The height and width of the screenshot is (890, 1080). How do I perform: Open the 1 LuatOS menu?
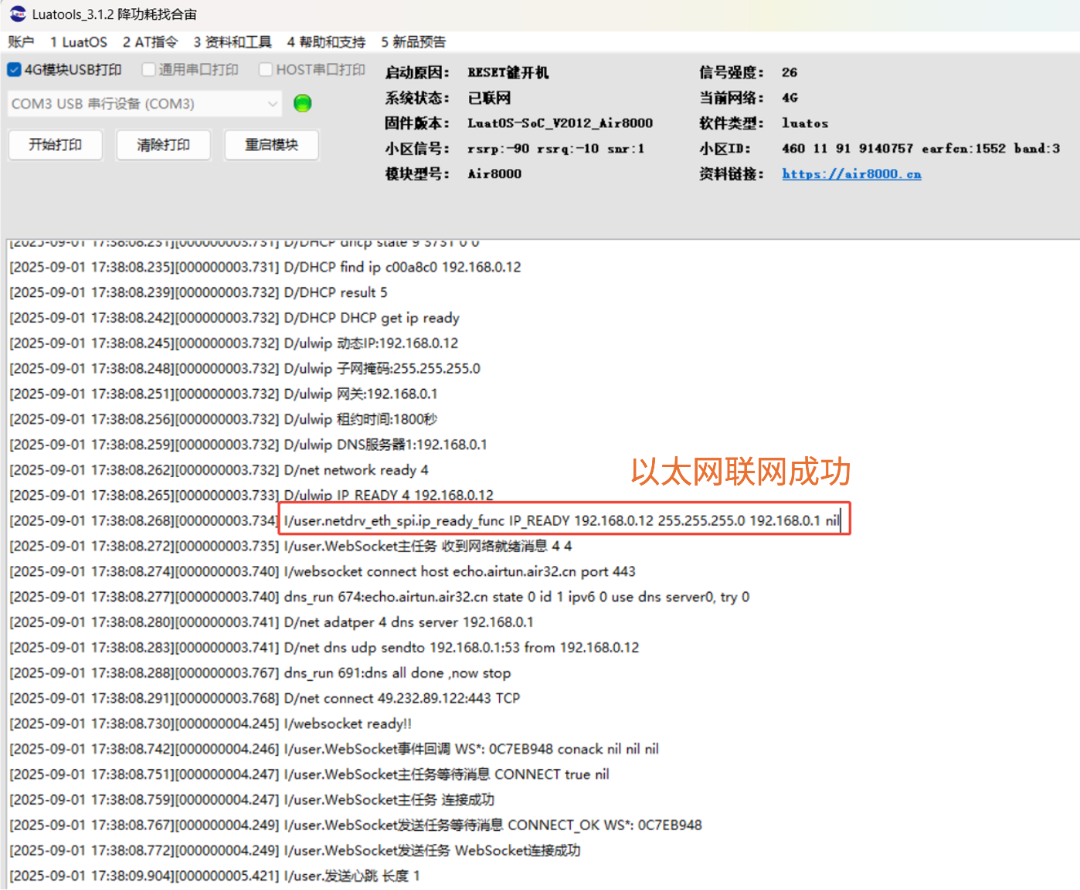tap(79, 42)
